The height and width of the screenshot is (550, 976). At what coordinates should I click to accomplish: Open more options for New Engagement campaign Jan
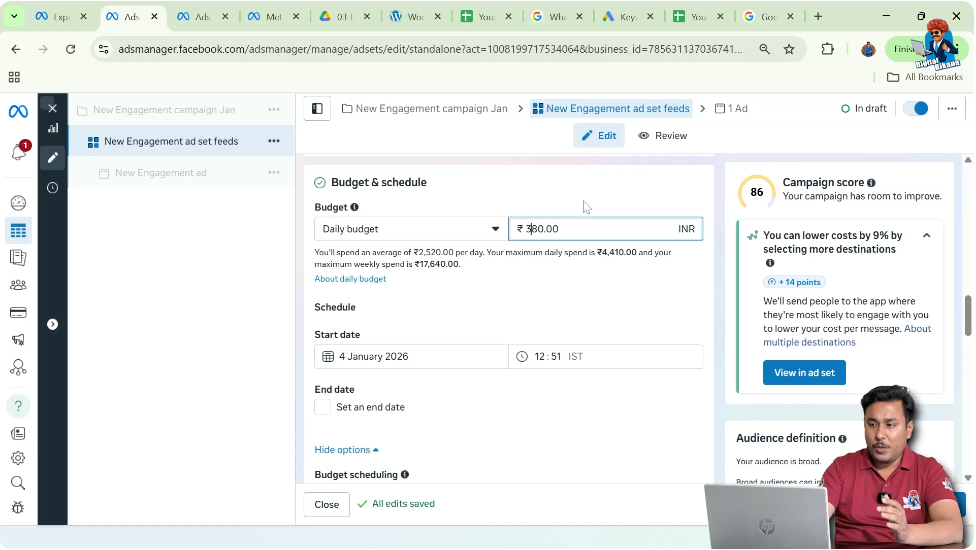coord(274,110)
